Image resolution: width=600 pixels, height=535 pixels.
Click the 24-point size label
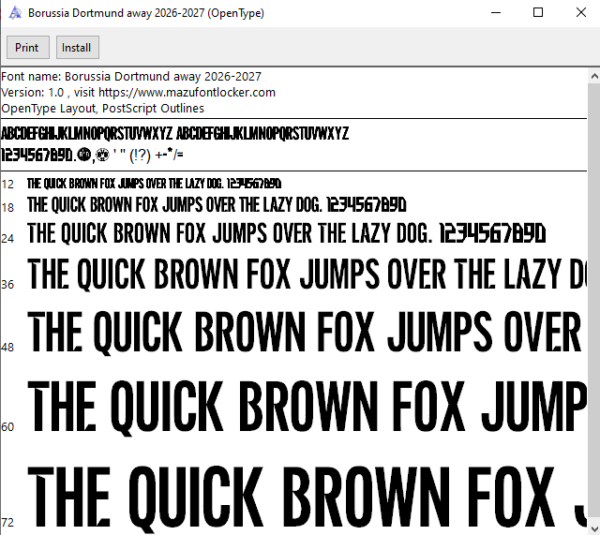(8, 239)
